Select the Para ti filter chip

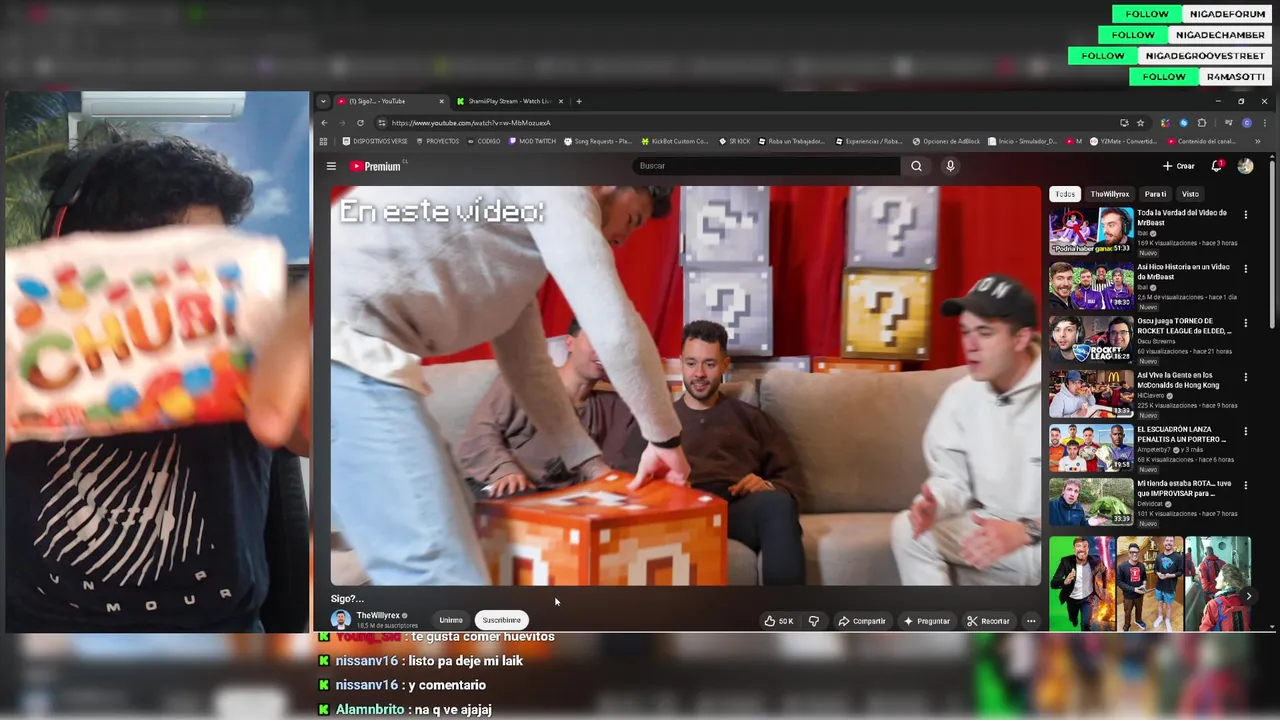pos(1155,194)
